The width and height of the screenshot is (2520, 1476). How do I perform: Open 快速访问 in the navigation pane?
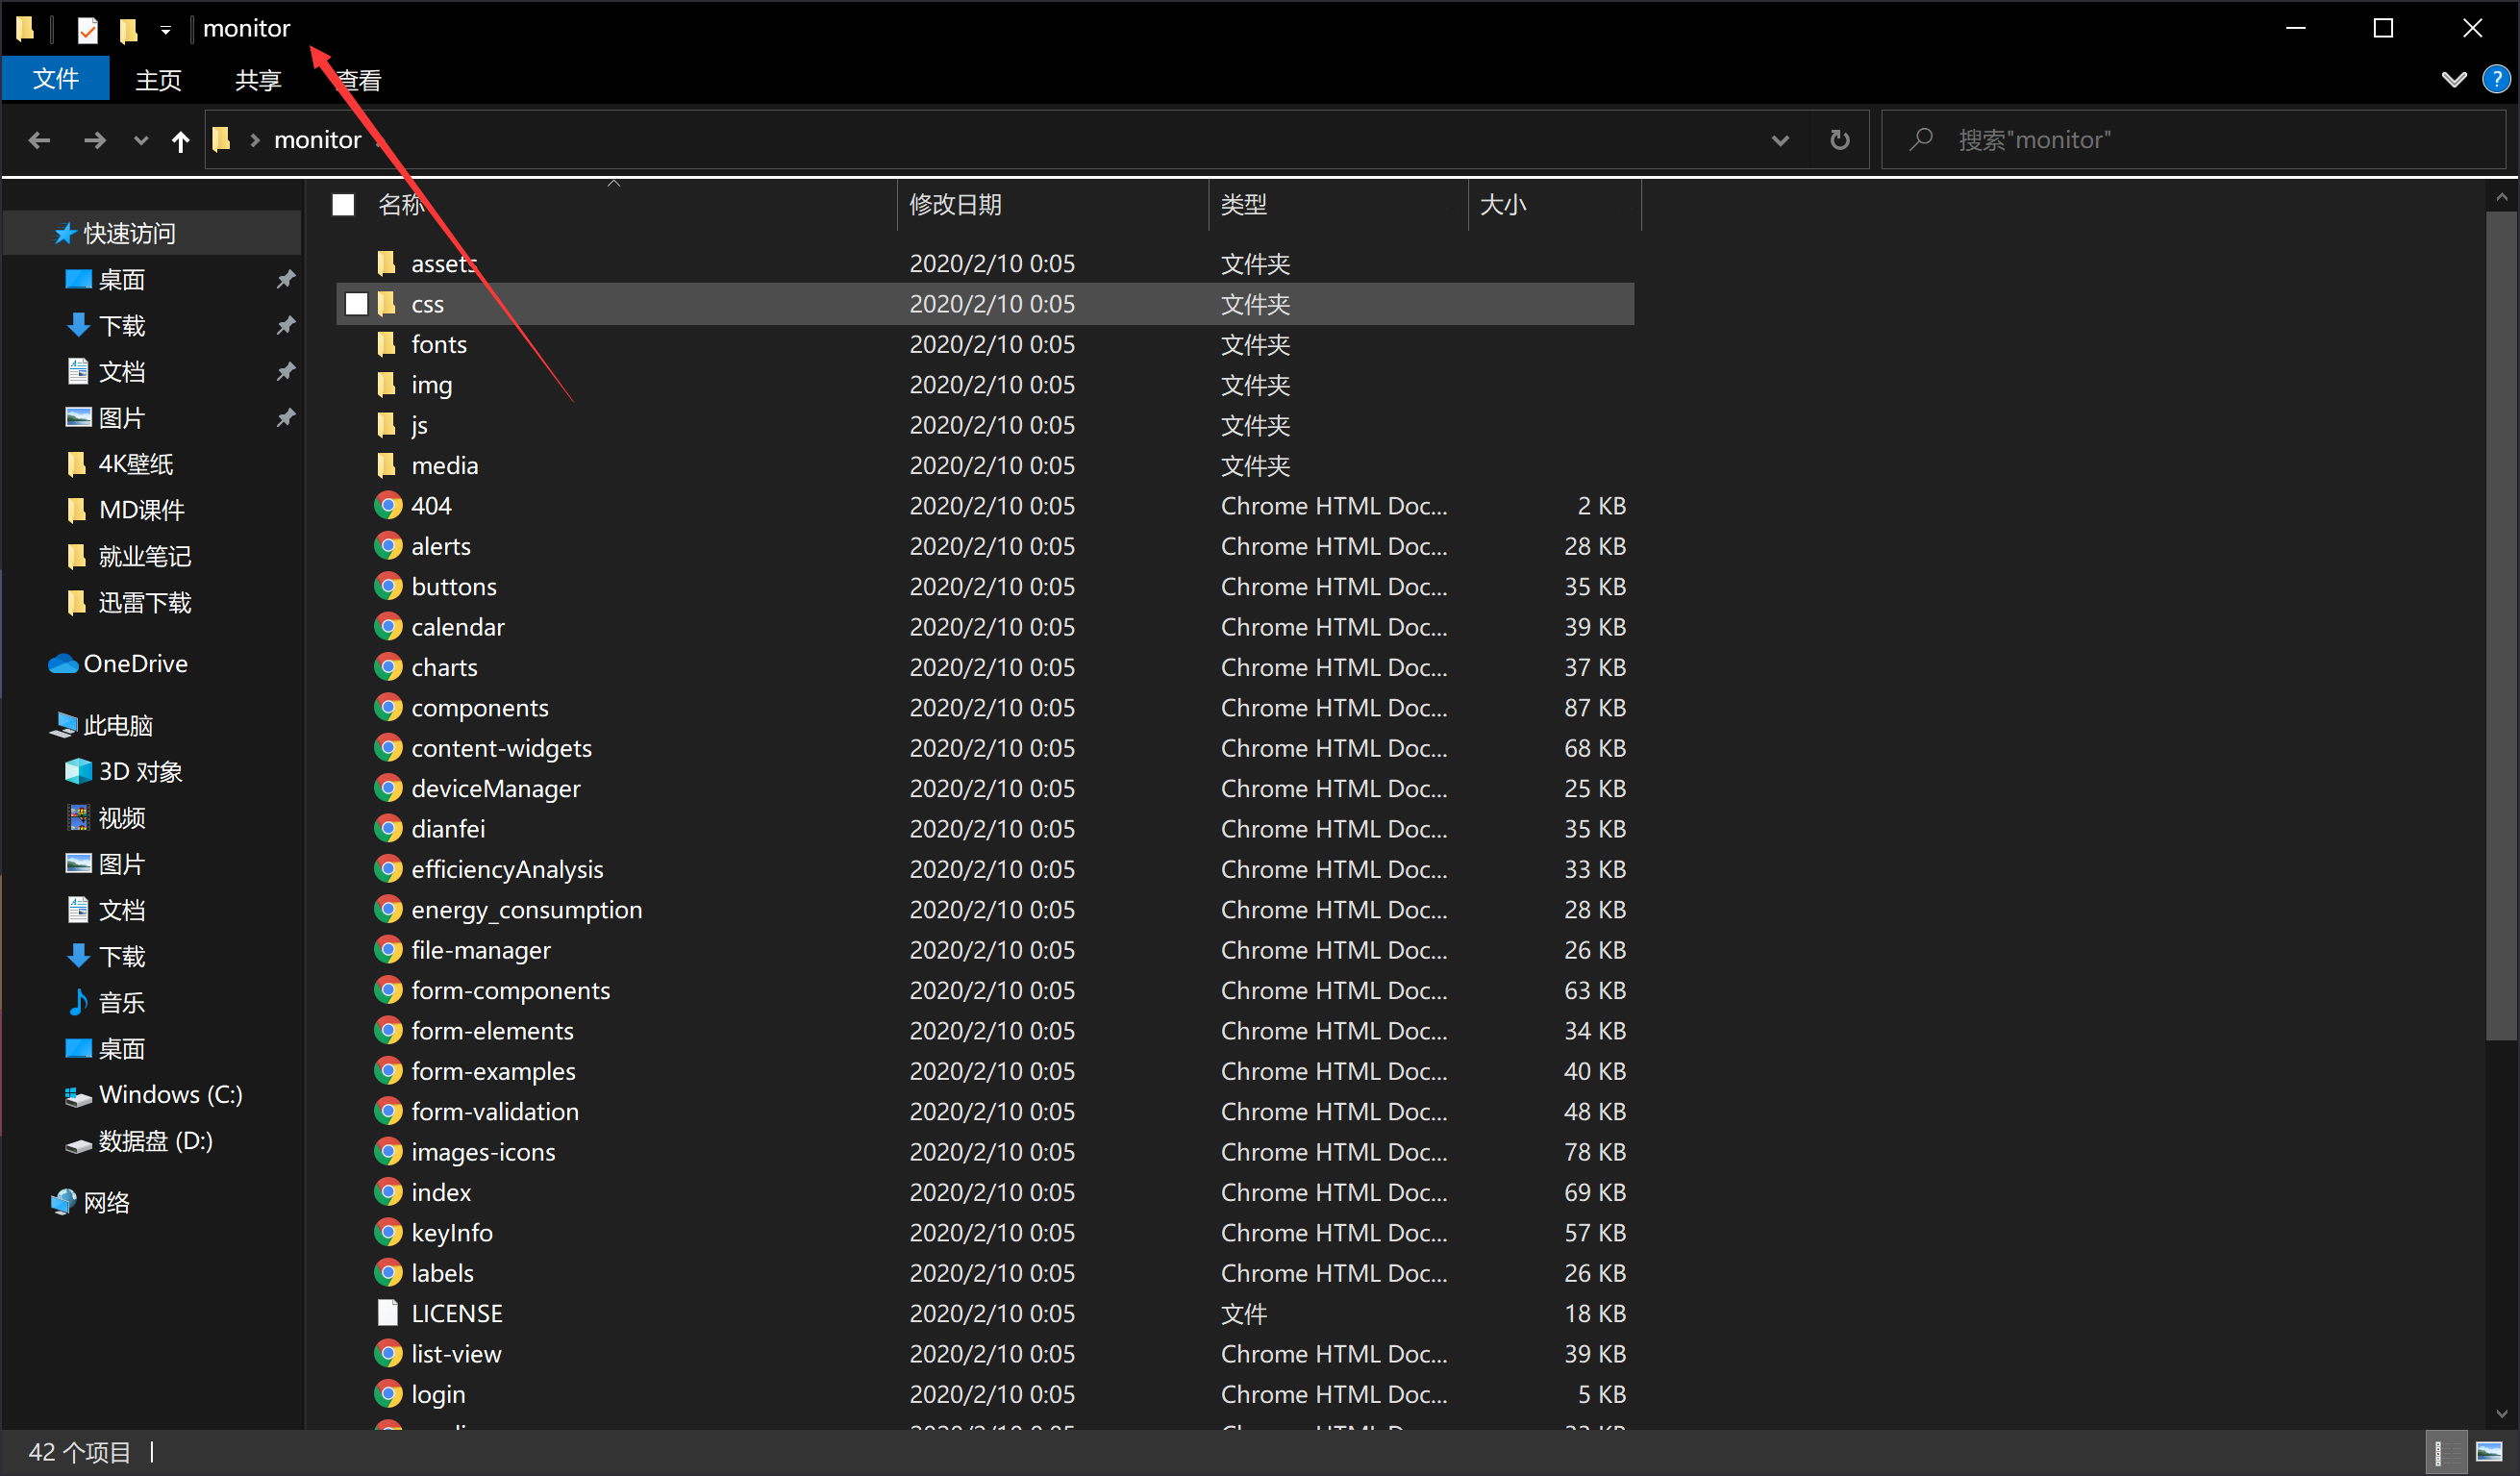point(152,233)
